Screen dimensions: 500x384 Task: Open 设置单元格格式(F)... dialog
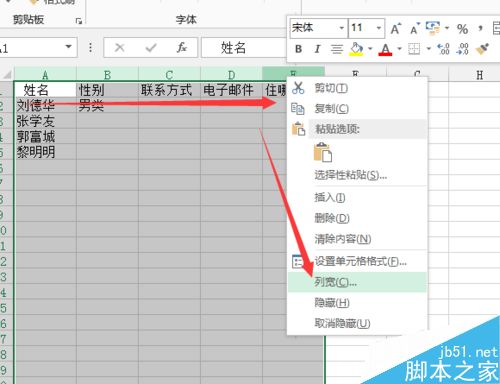click(x=357, y=261)
